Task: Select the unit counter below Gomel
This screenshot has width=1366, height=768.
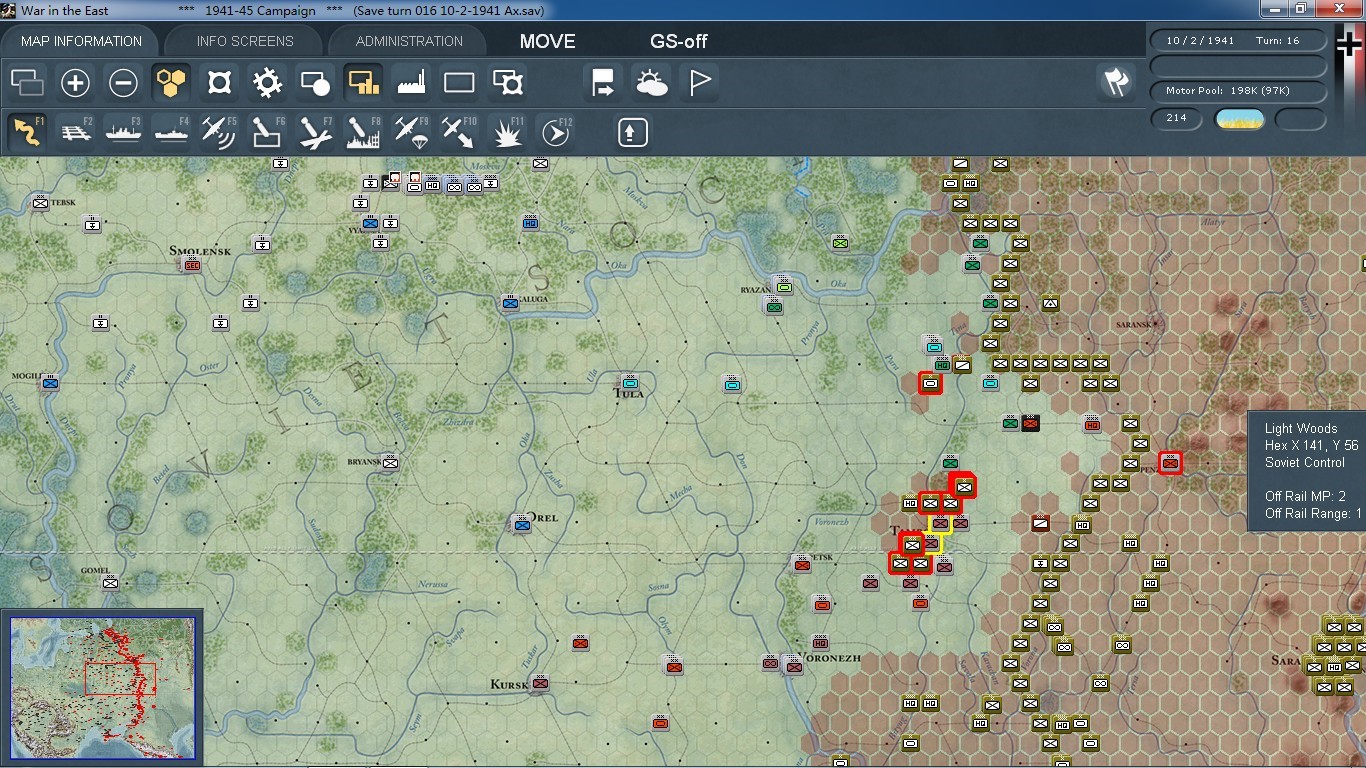Action: click(x=110, y=582)
